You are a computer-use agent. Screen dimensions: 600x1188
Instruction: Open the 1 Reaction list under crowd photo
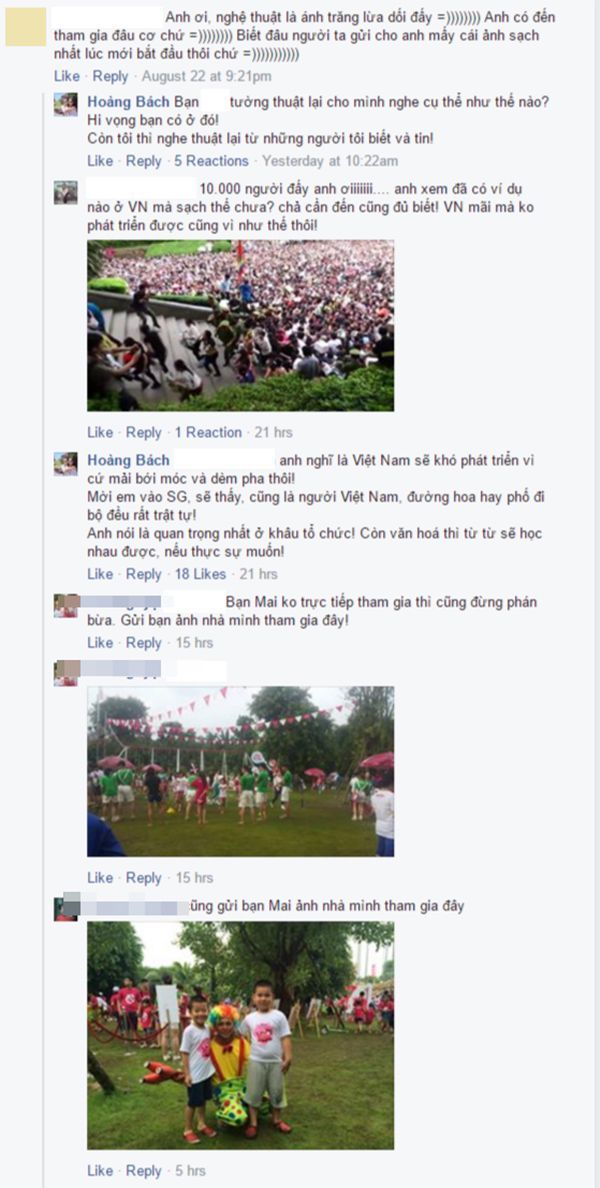pos(208,433)
